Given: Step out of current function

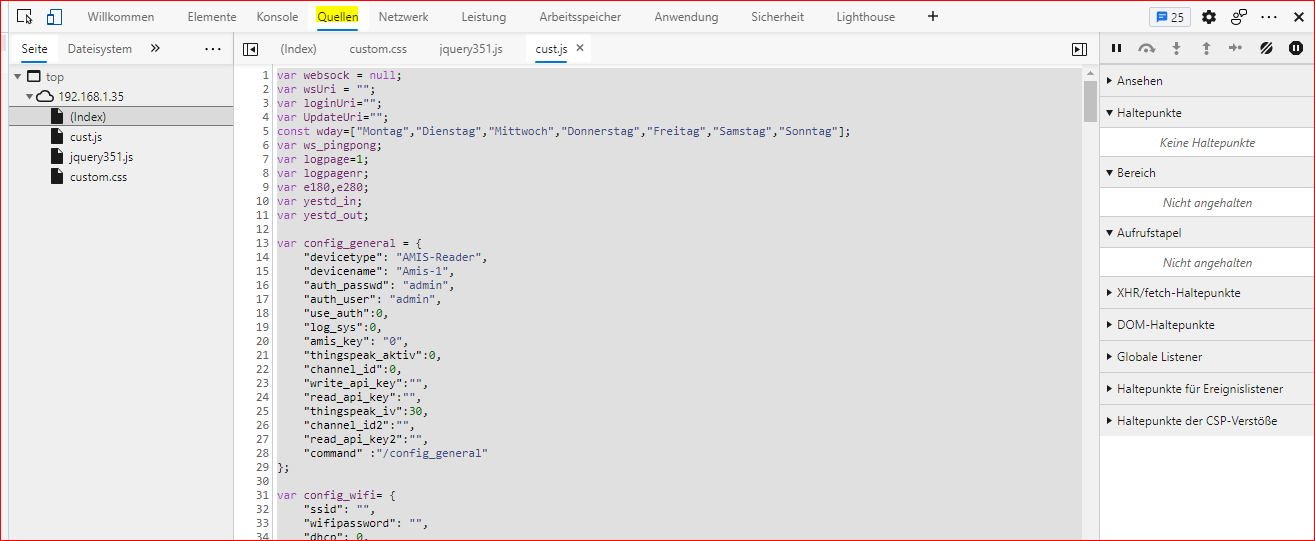Looking at the screenshot, I should pos(1206,48).
